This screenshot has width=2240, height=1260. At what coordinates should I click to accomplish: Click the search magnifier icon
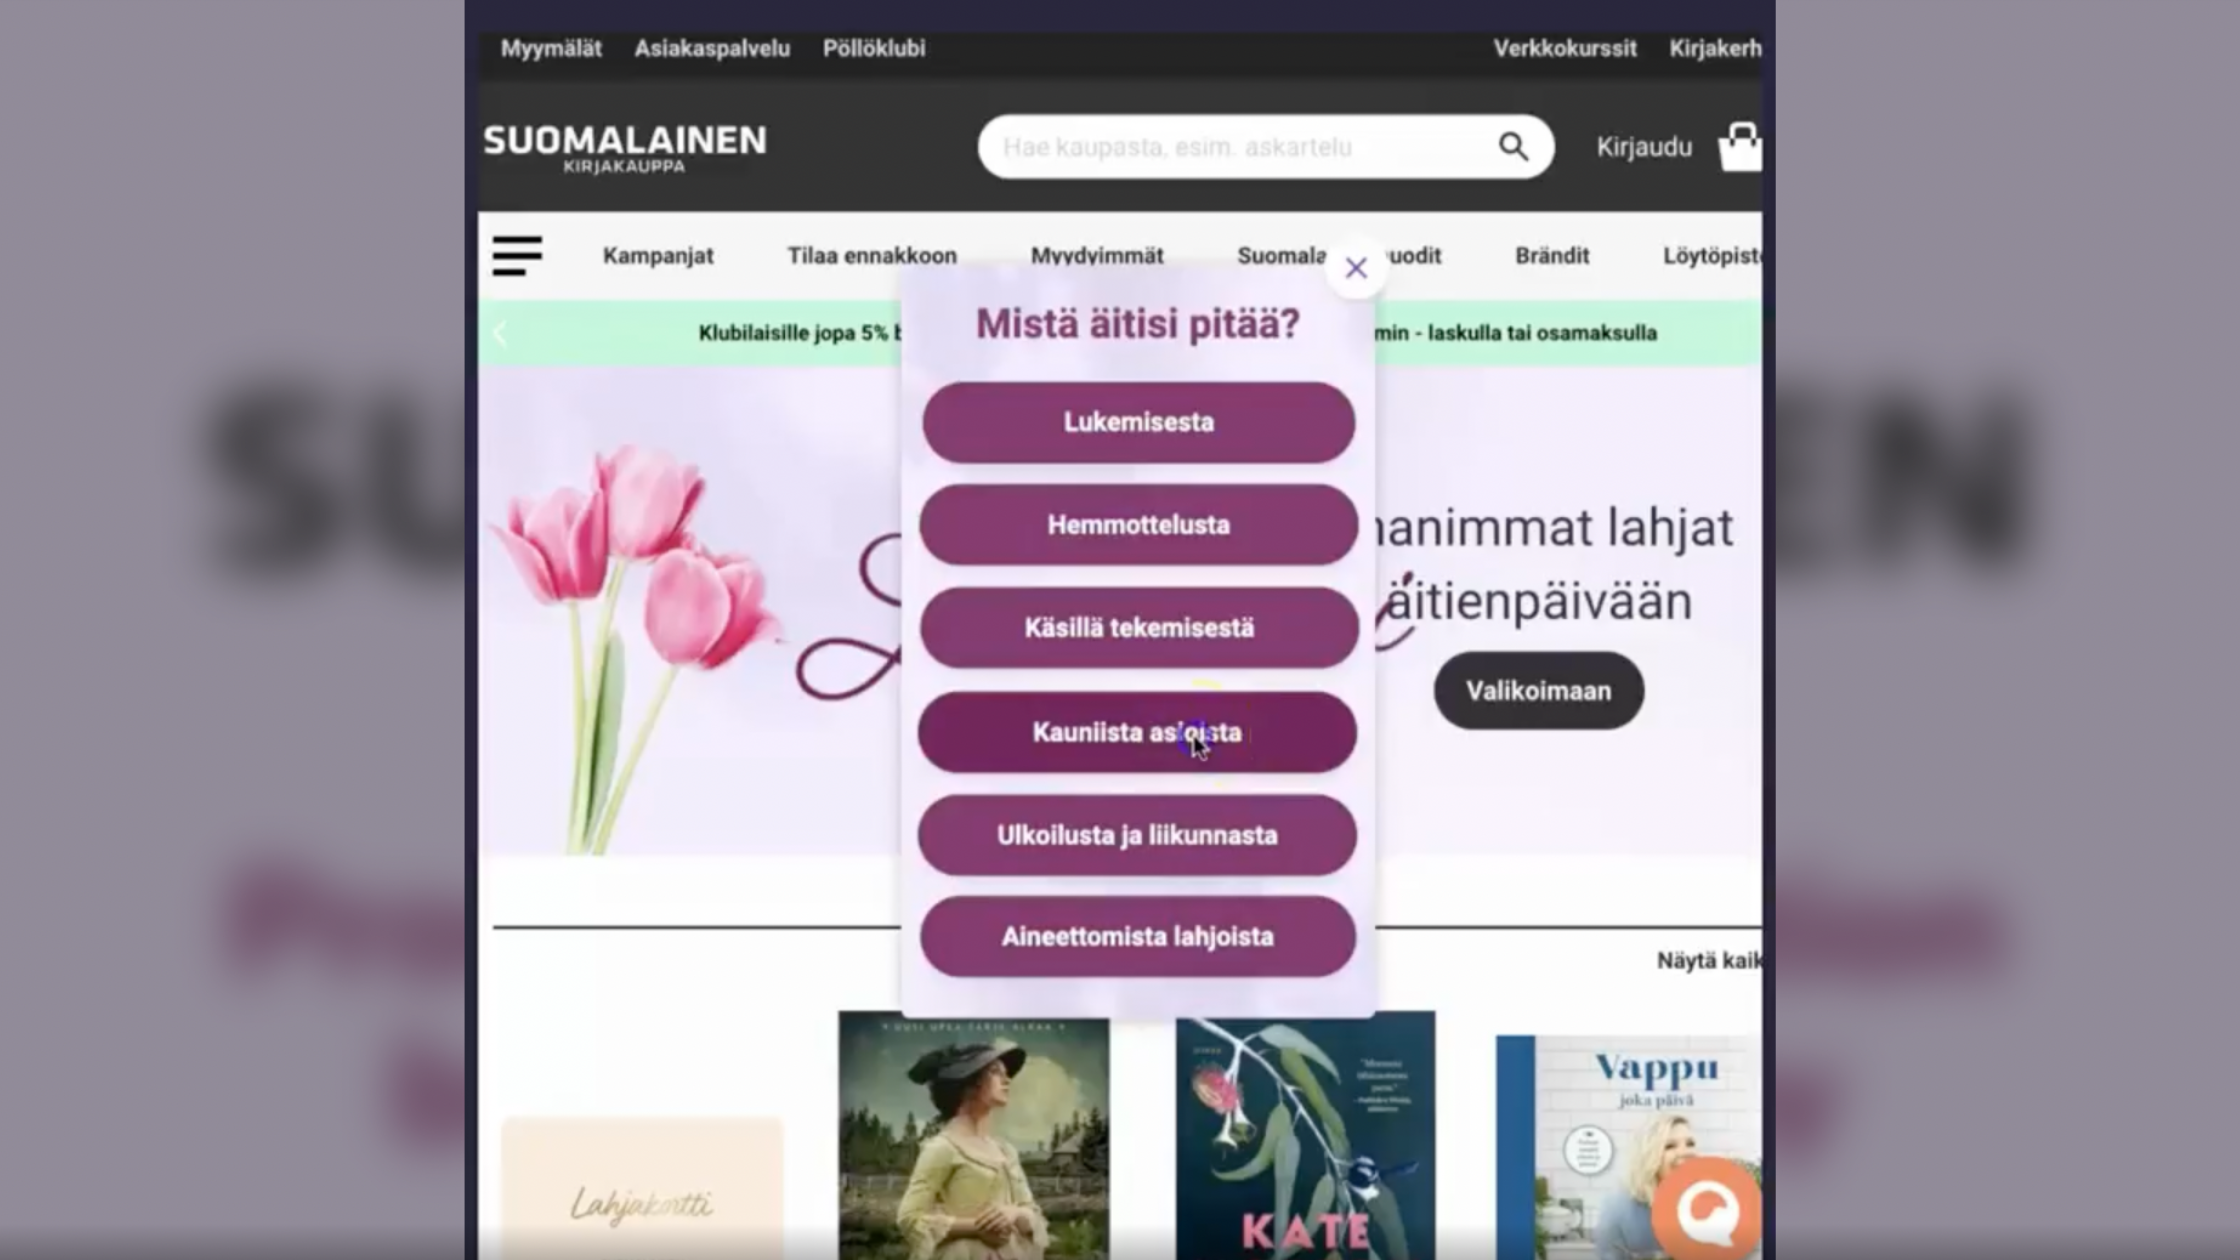1513,147
